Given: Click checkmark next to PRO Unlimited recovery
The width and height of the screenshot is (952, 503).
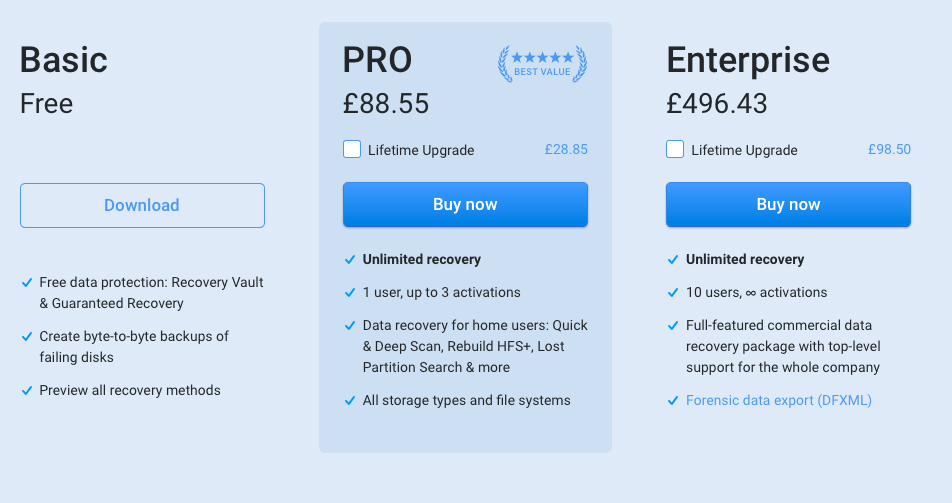Looking at the screenshot, I should coord(350,260).
